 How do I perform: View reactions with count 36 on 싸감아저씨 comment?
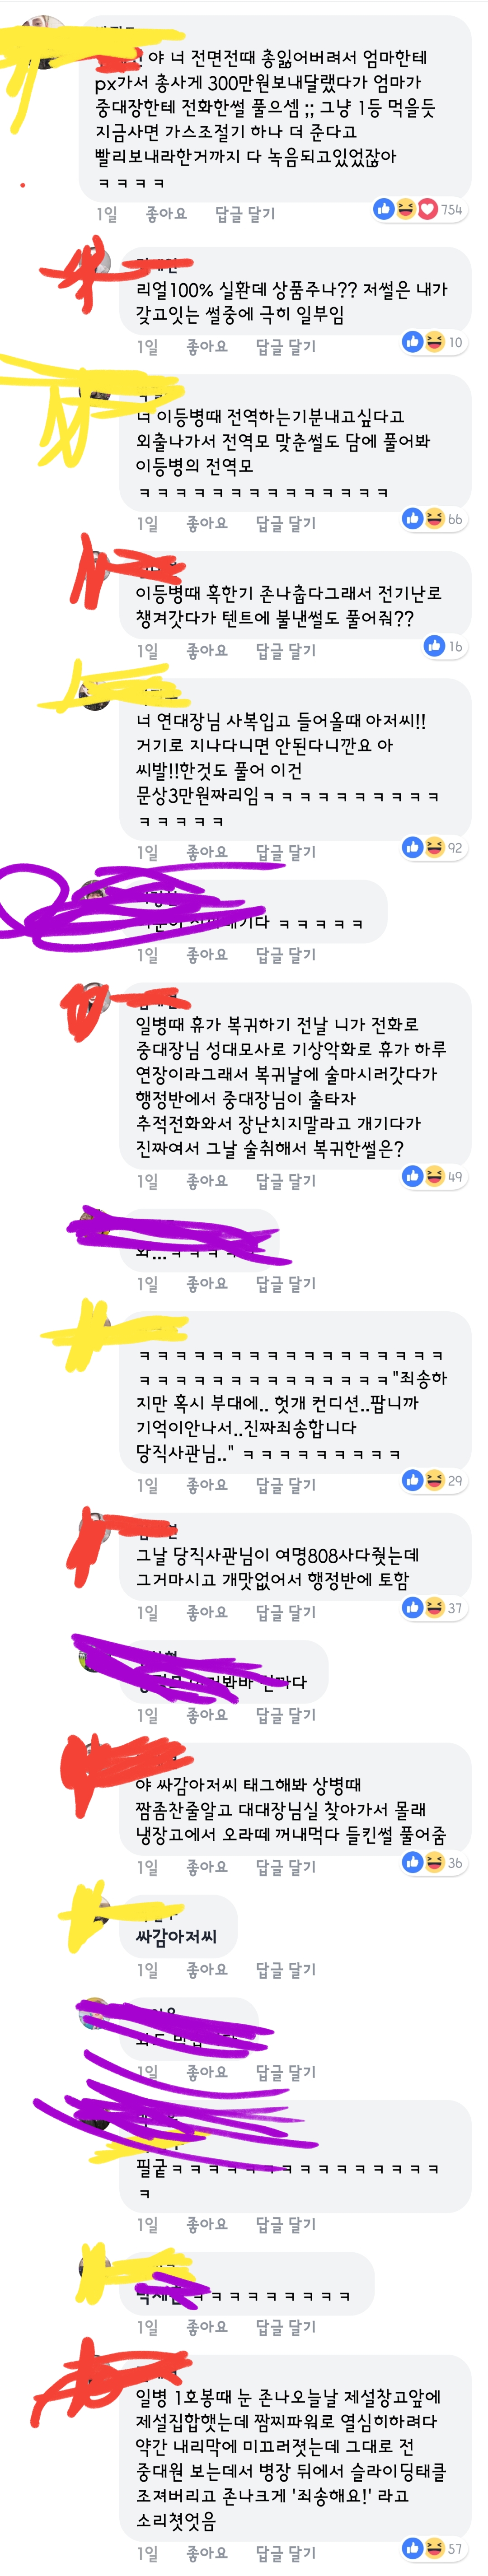pyautogui.click(x=433, y=1862)
